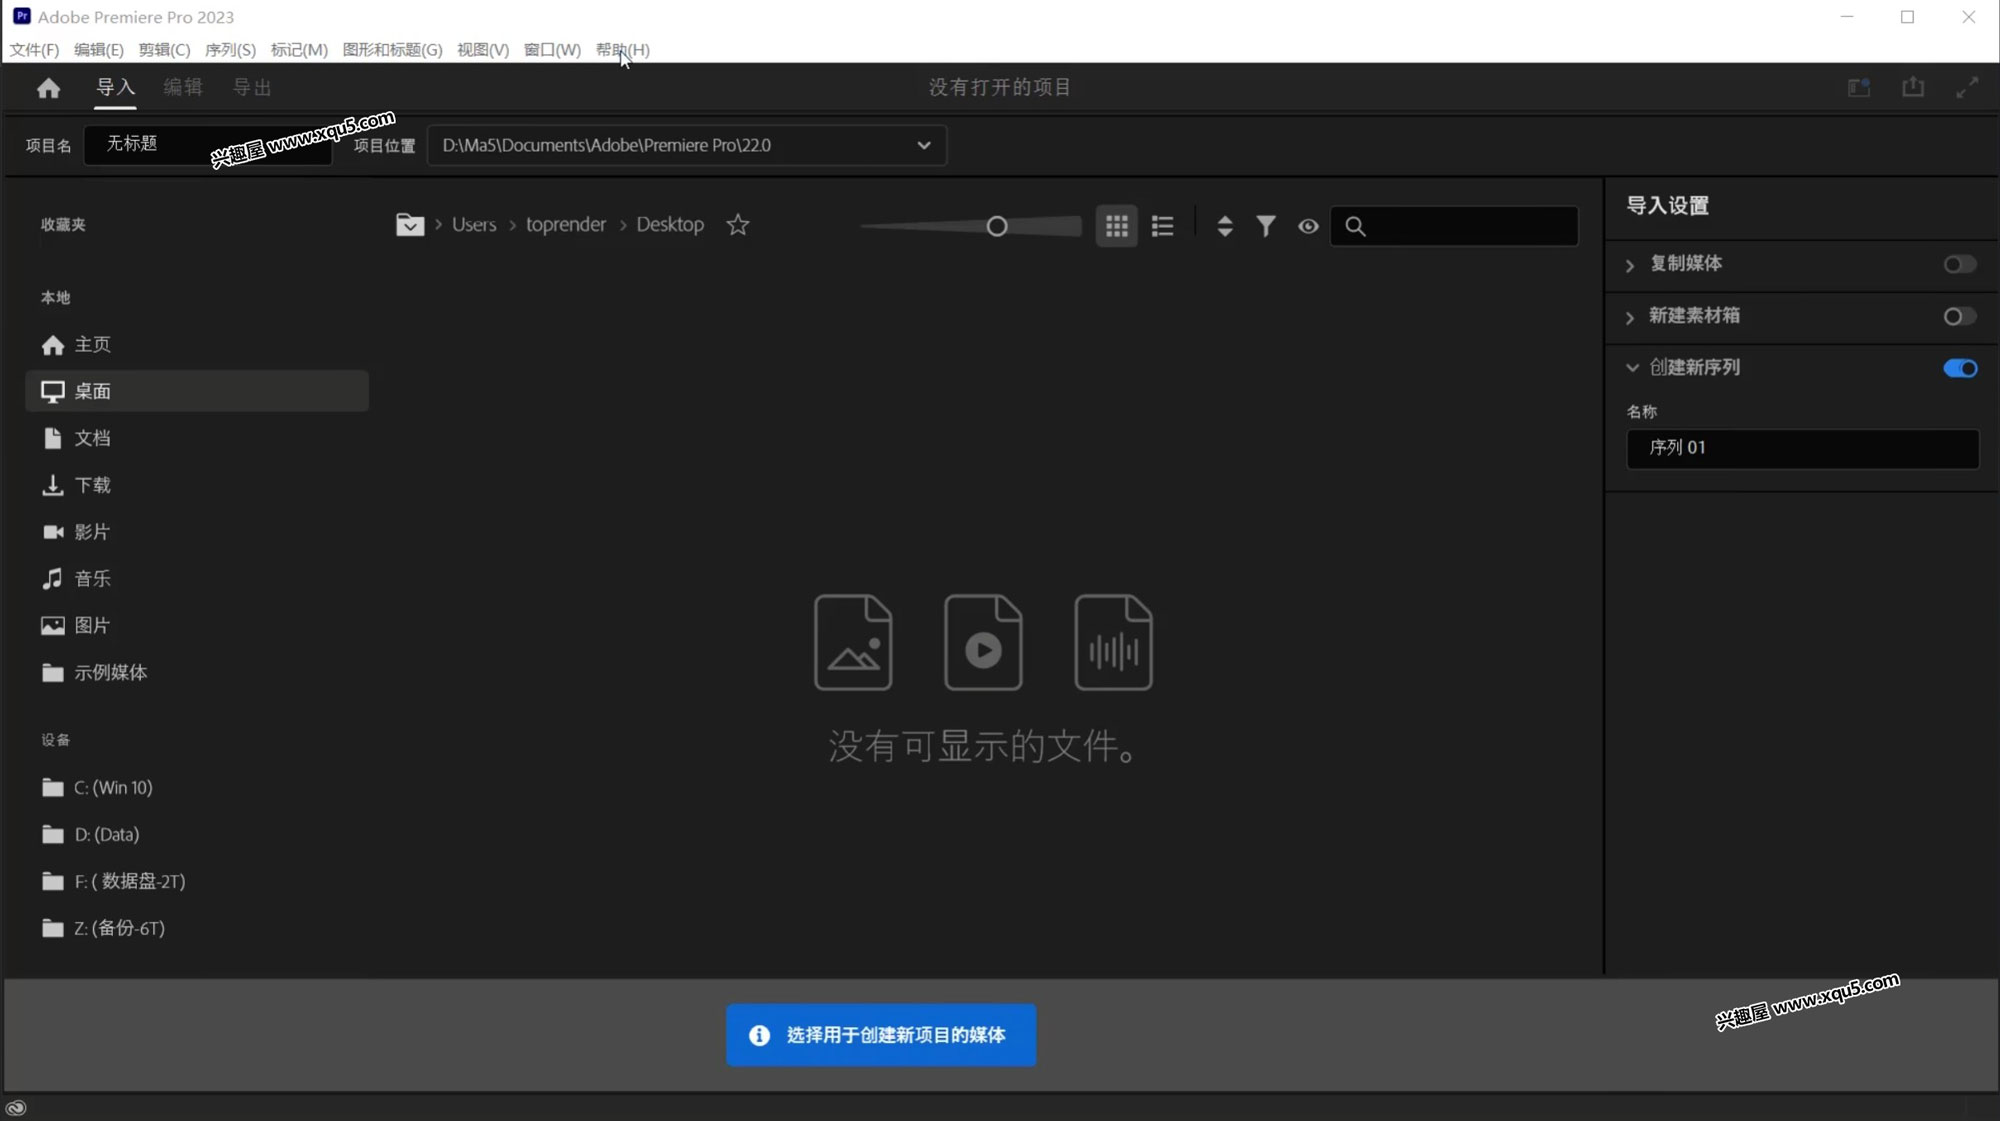Open the sort order icon
This screenshot has width=2000, height=1121.
tap(1225, 226)
